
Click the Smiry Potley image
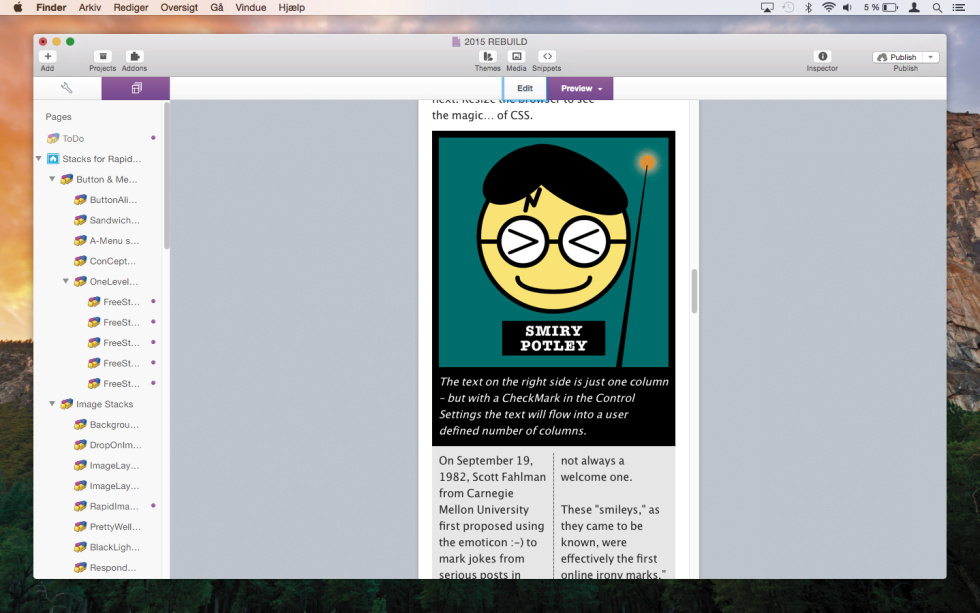tap(553, 252)
